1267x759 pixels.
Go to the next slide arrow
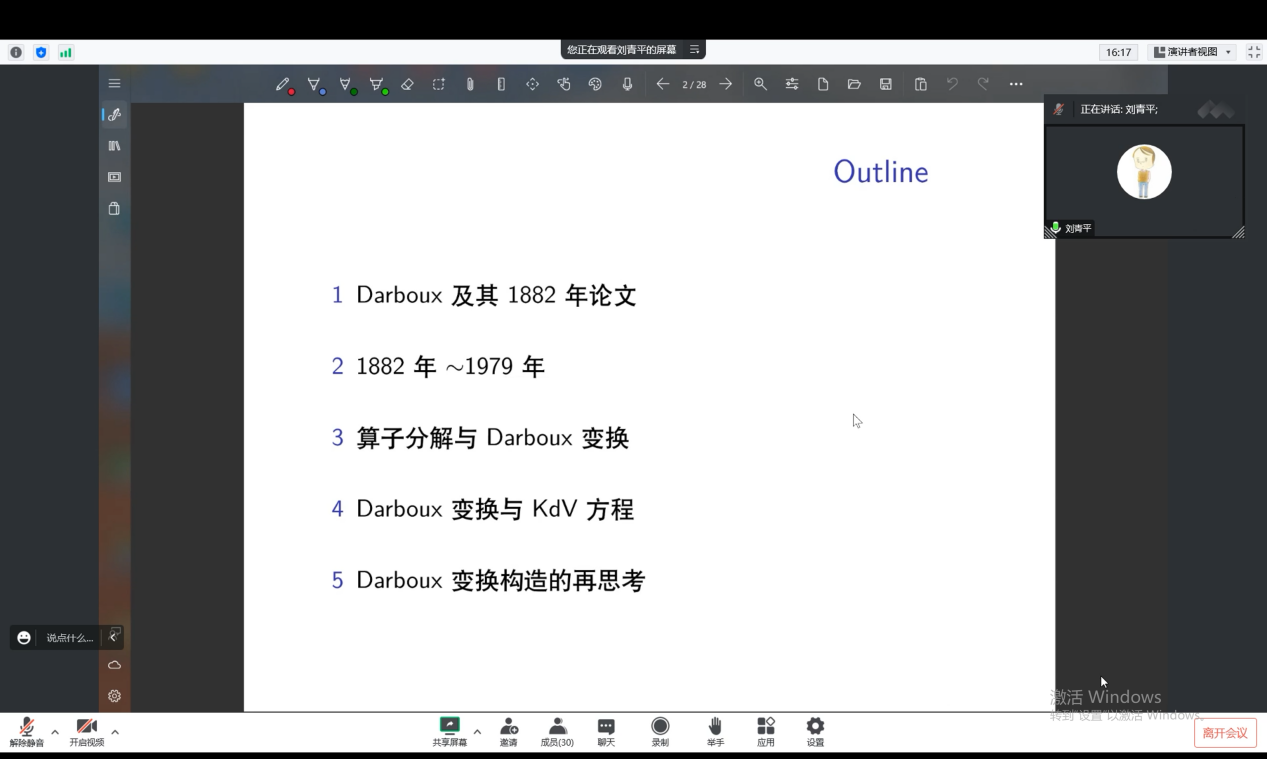[x=726, y=84]
